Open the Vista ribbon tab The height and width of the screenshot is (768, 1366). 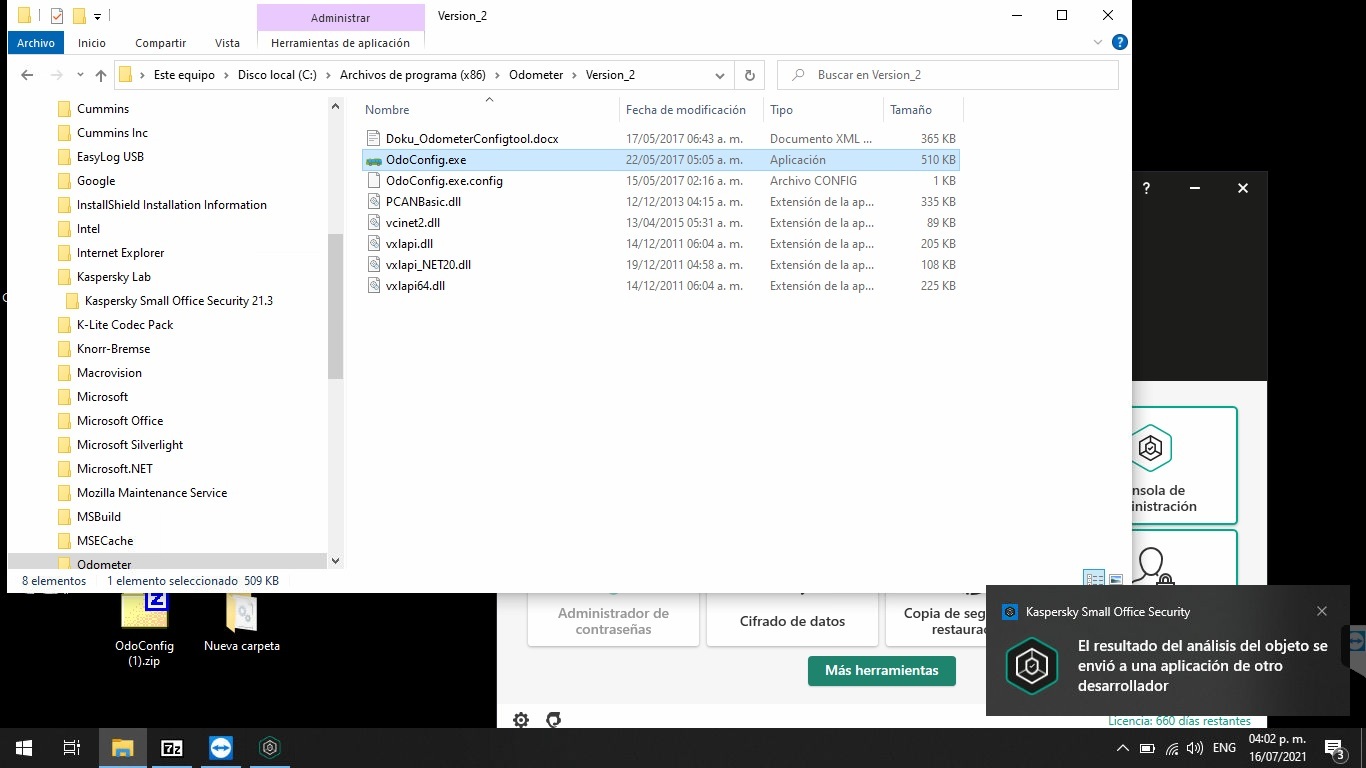(227, 43)
